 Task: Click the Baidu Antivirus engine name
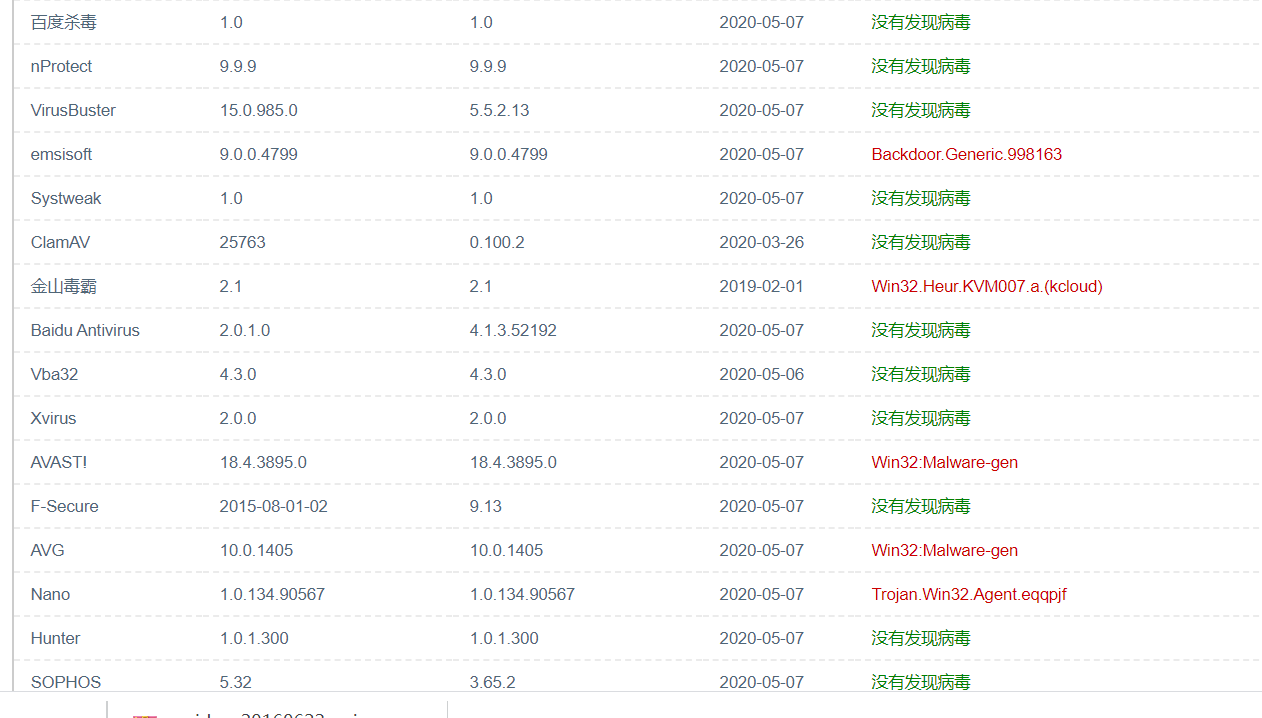[x=85, y=330]
